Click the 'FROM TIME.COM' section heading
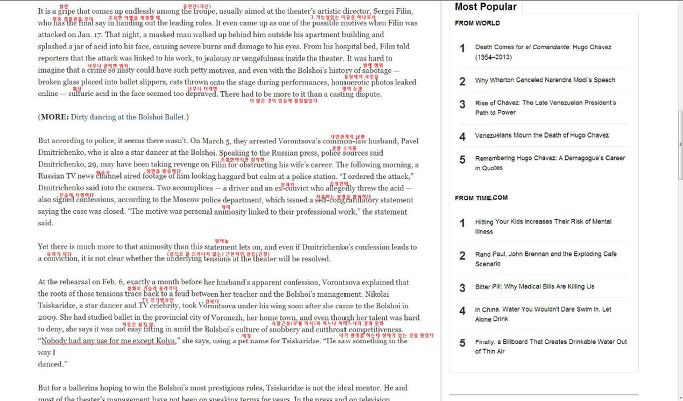Viewport: 683px width, 401px height. click(x=481, y=198)
